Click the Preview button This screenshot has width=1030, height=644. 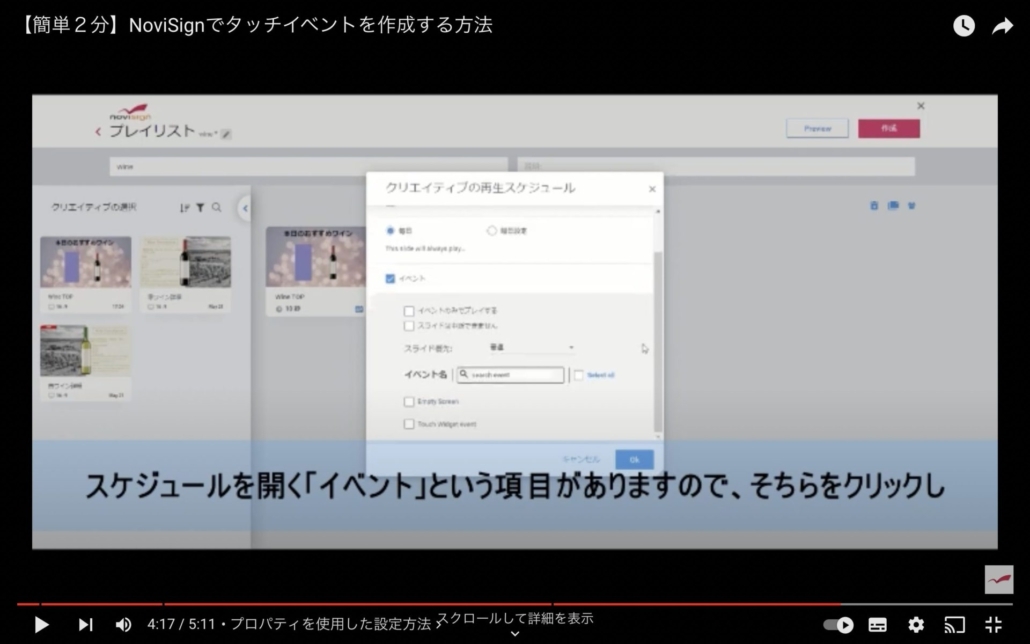click(x=817, y=129)
